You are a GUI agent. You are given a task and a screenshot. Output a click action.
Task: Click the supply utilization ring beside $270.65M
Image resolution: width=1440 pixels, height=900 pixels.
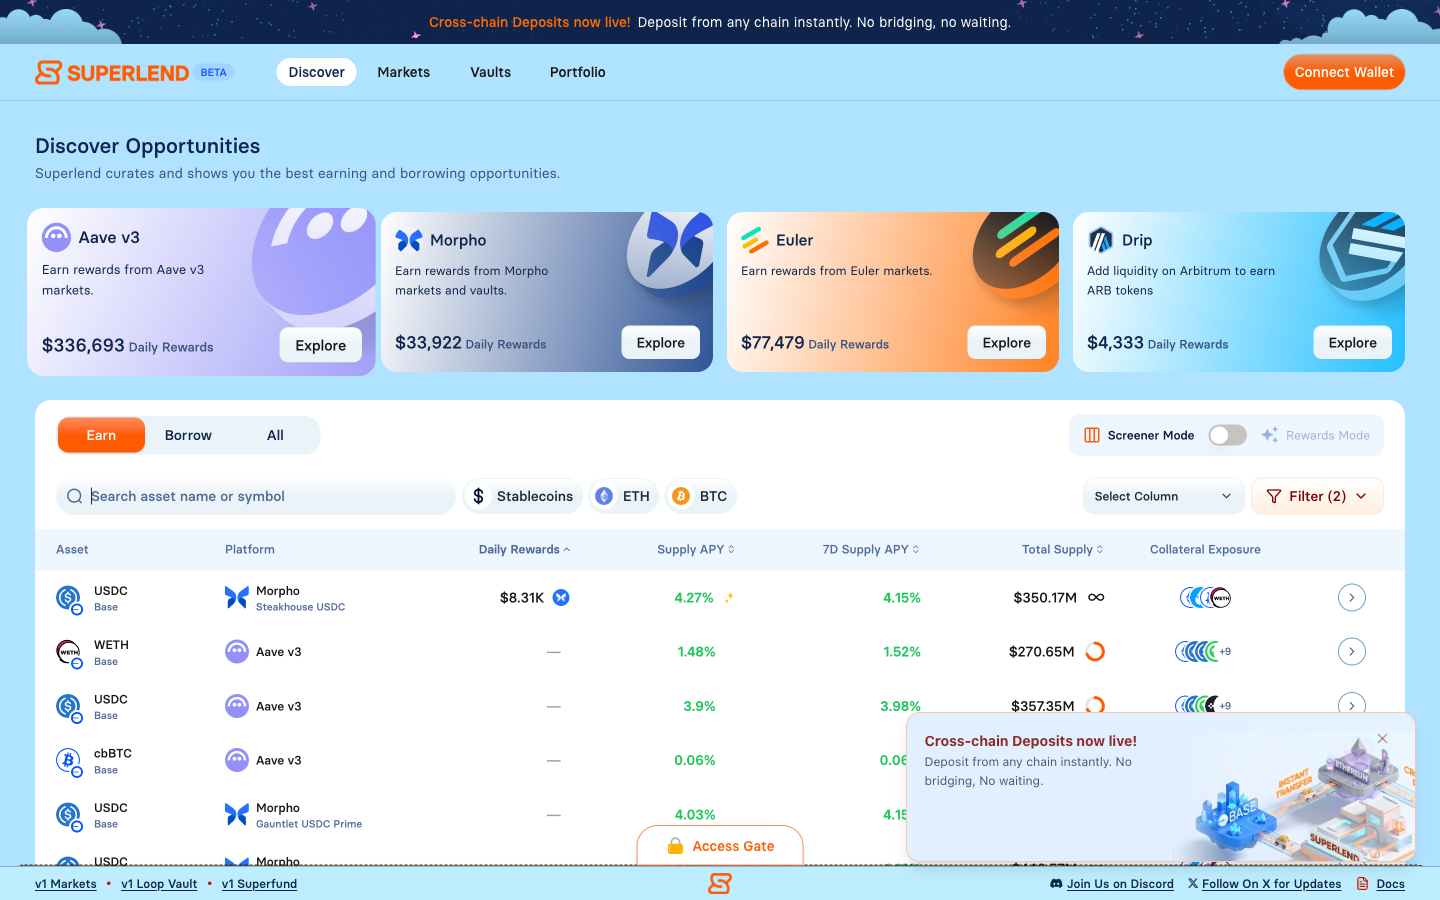coord(1095,652)
